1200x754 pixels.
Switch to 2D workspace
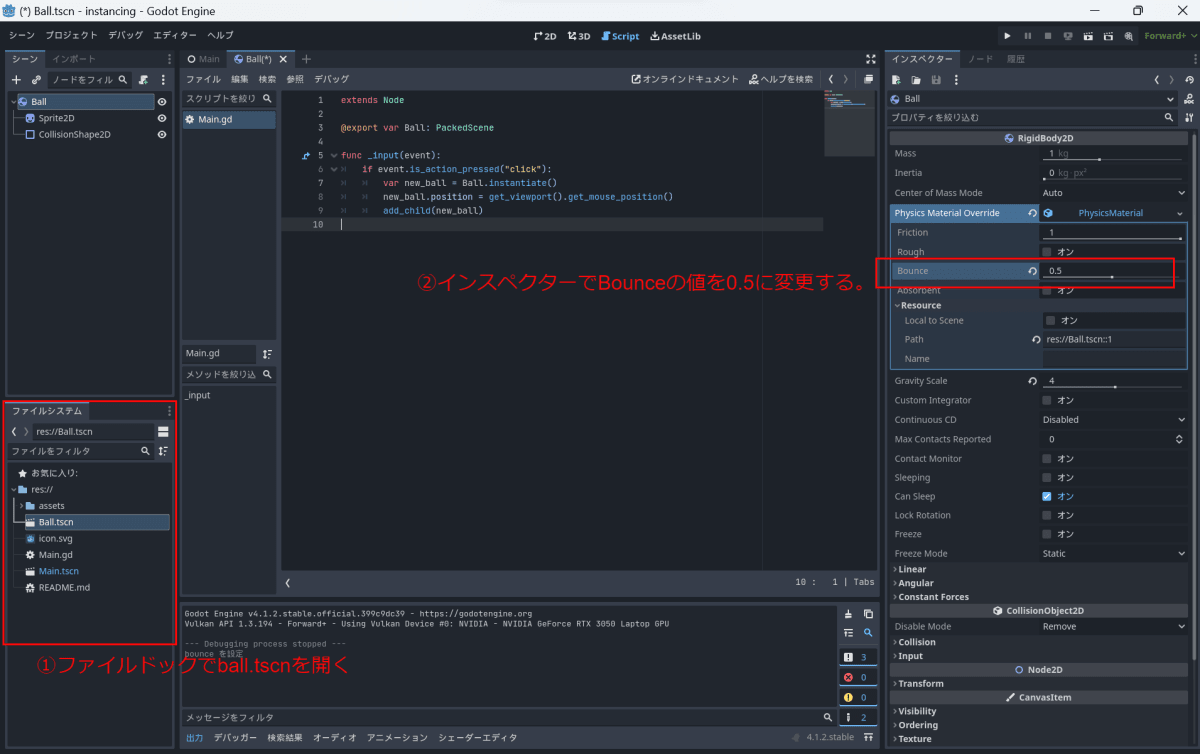(545, 36)
